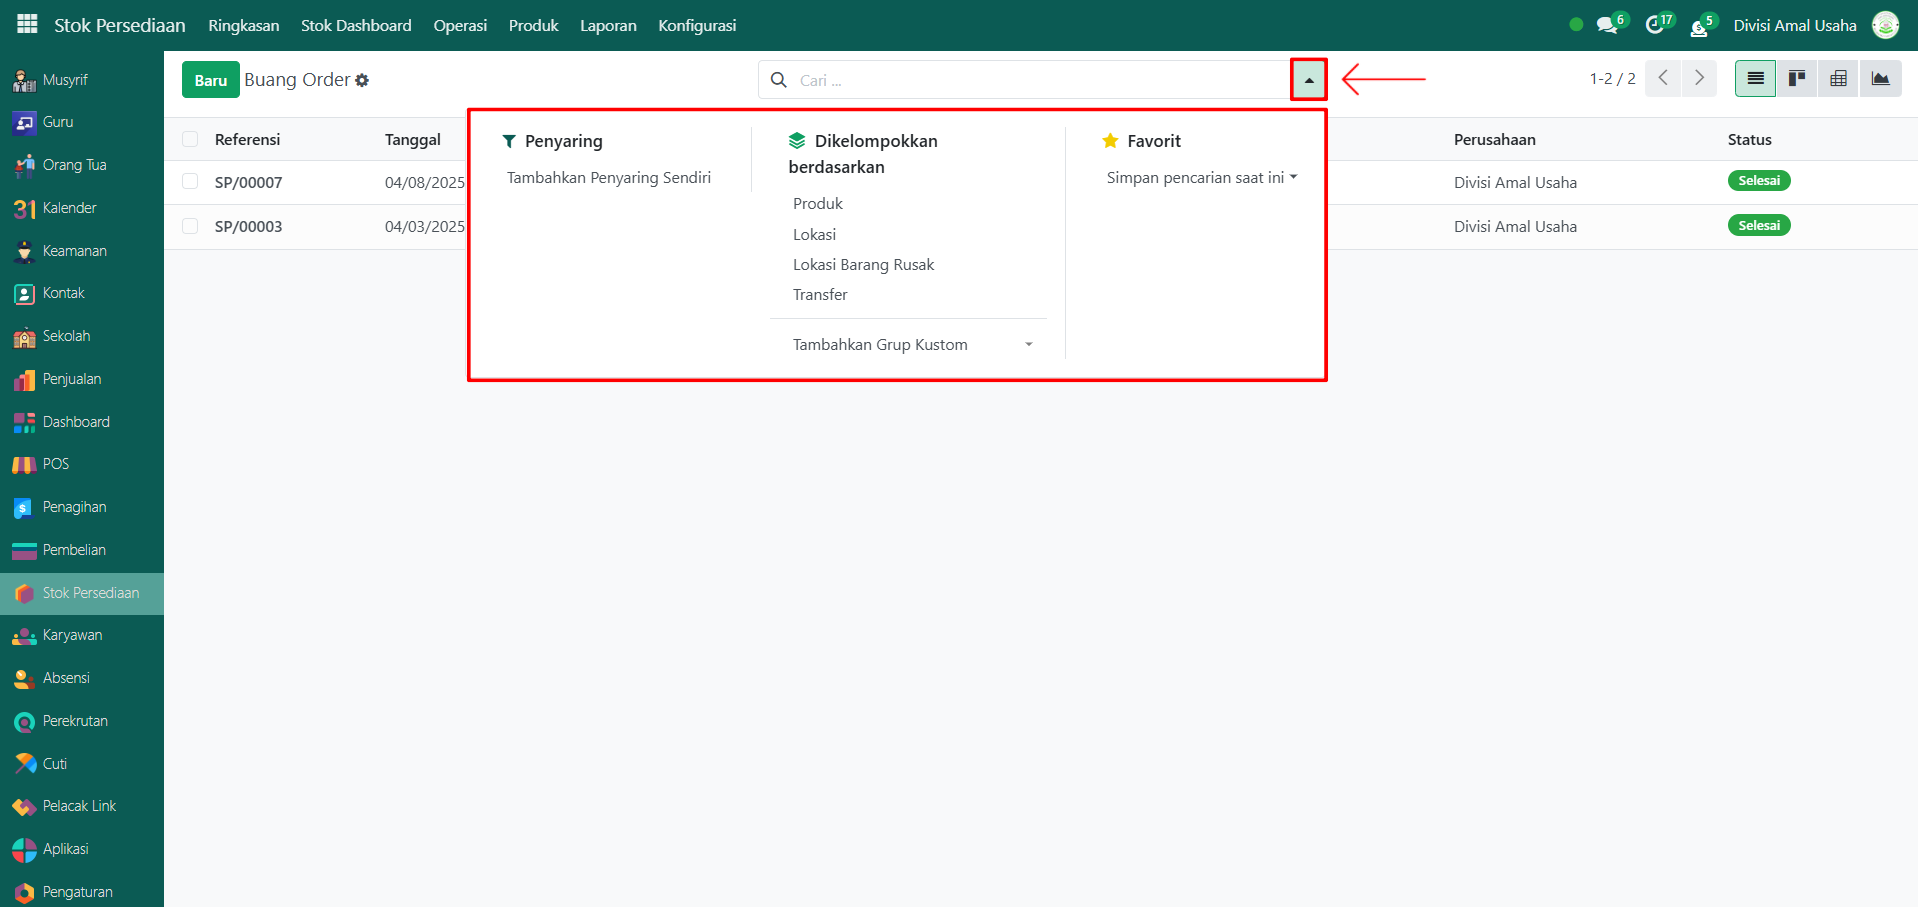Tick the checkbox for SP/00007
The image size is (1918, 907).
(190, 182)
